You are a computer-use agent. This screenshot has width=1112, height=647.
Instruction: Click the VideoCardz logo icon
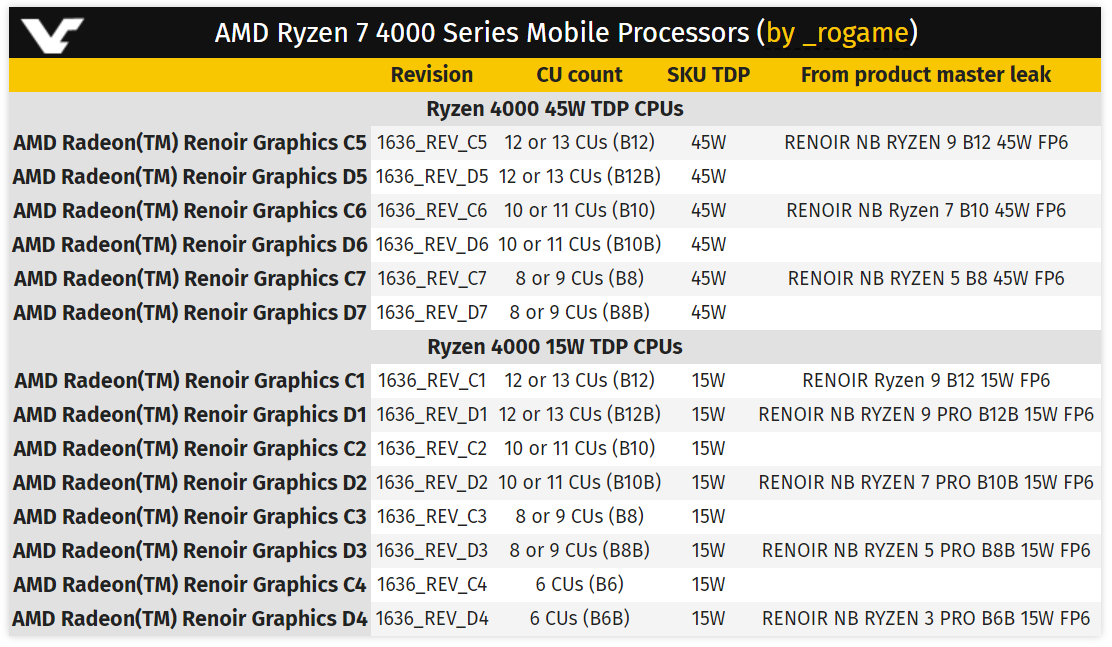coord(52,35)
